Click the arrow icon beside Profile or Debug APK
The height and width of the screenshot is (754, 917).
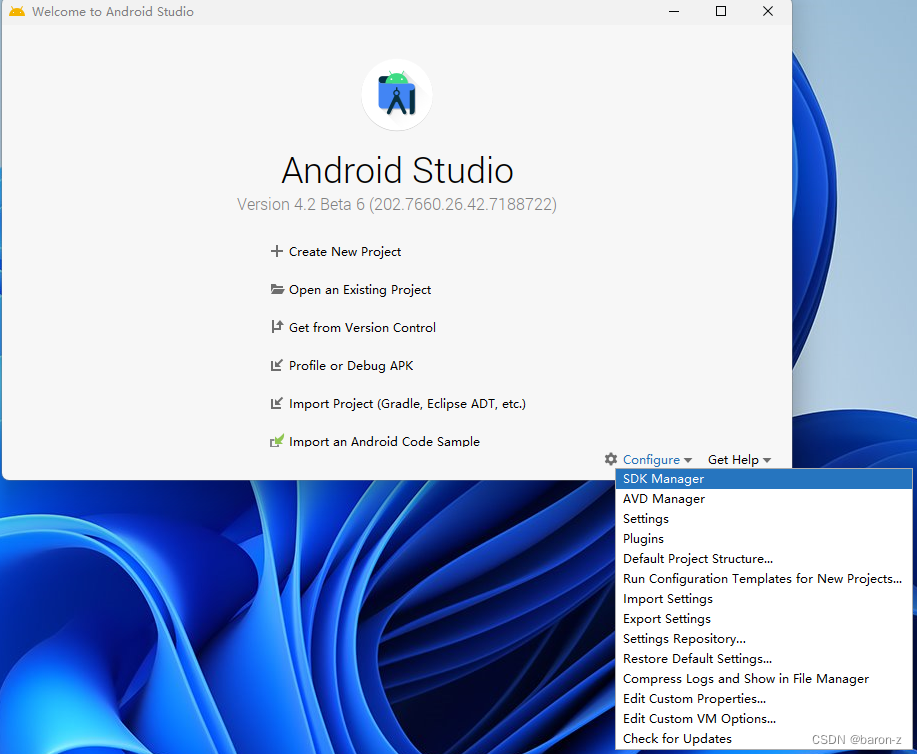277,366
